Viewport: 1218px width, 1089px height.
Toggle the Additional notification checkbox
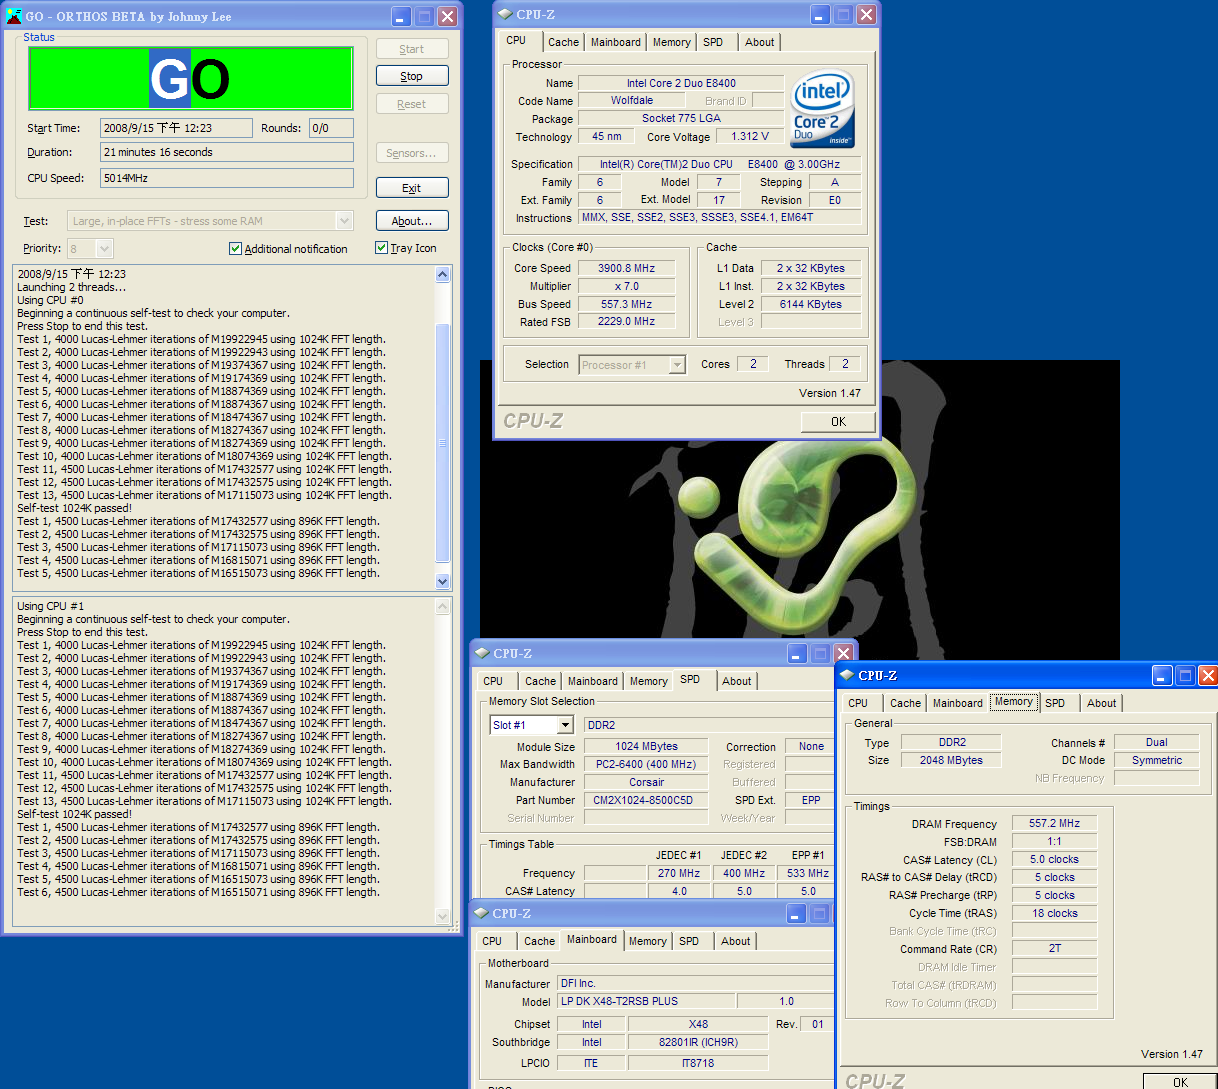click(236, 249)
